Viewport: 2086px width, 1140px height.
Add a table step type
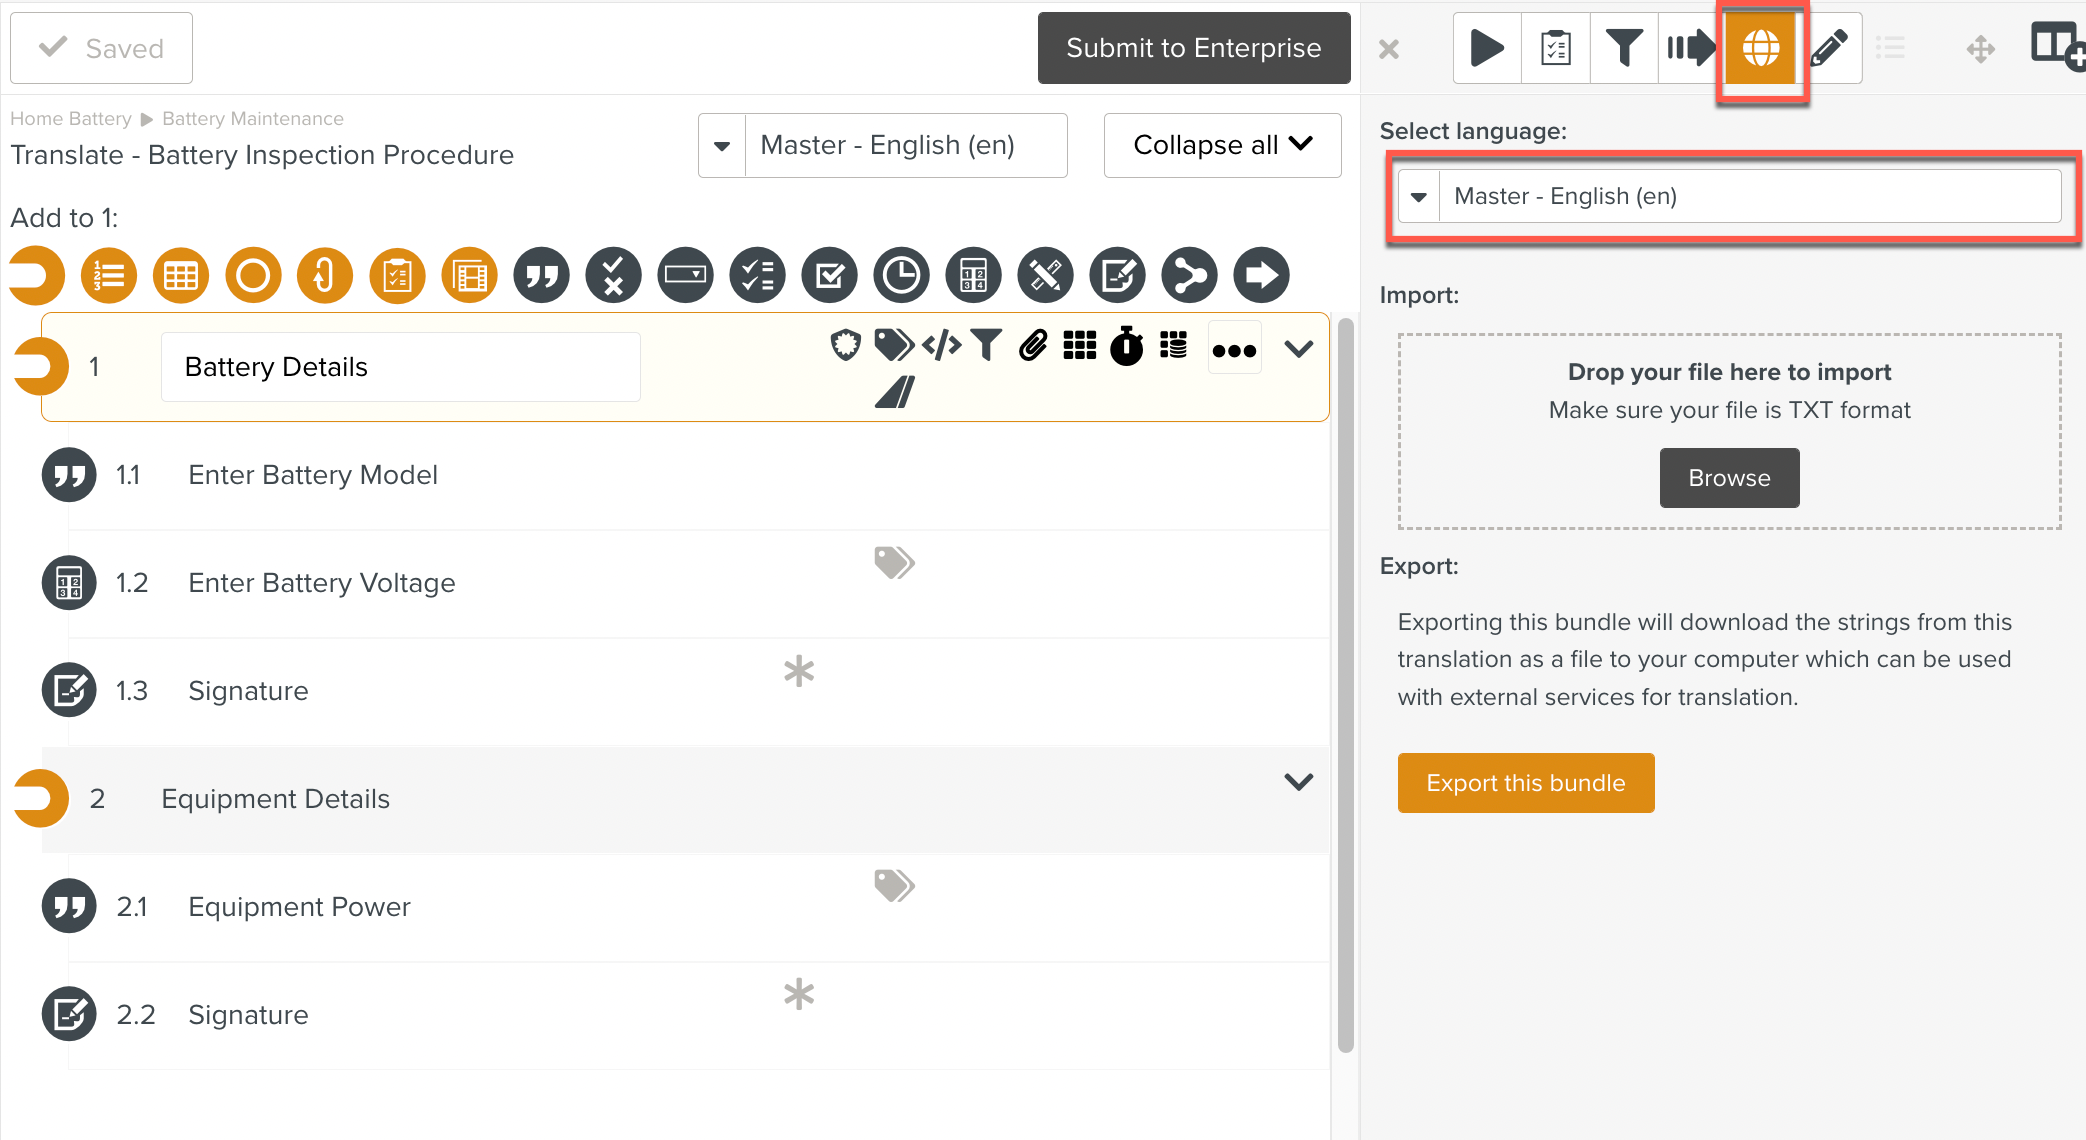pyautogui.click(x=181, y=275)
